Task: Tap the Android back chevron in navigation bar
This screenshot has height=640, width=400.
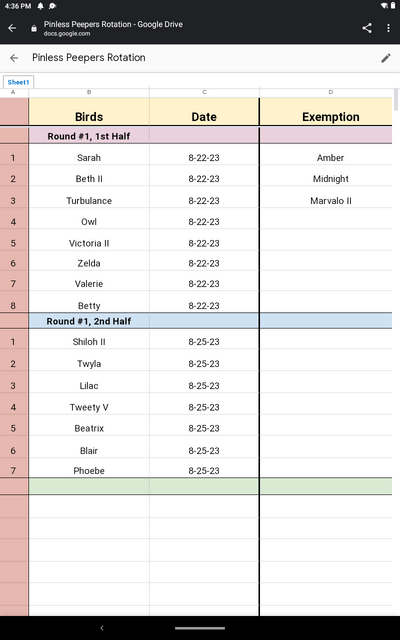Action: (x=102, y=628)
